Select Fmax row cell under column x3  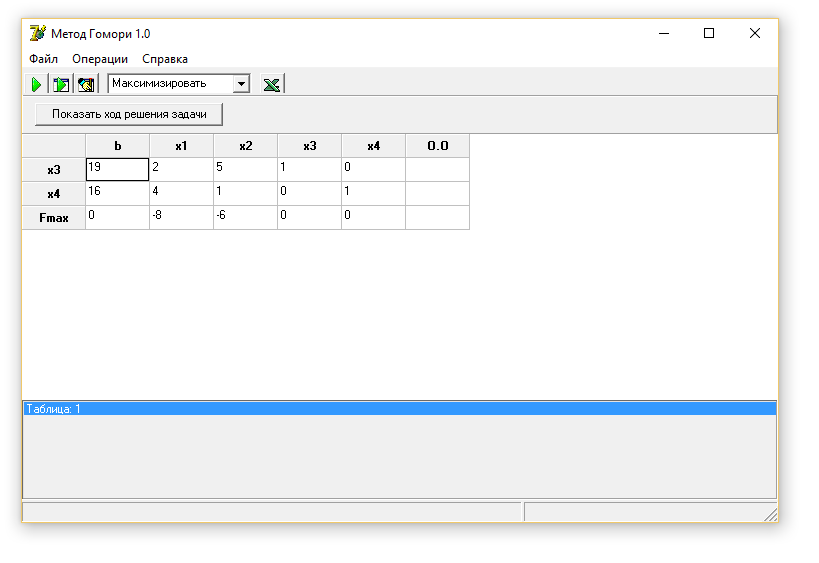pos(309,218)
